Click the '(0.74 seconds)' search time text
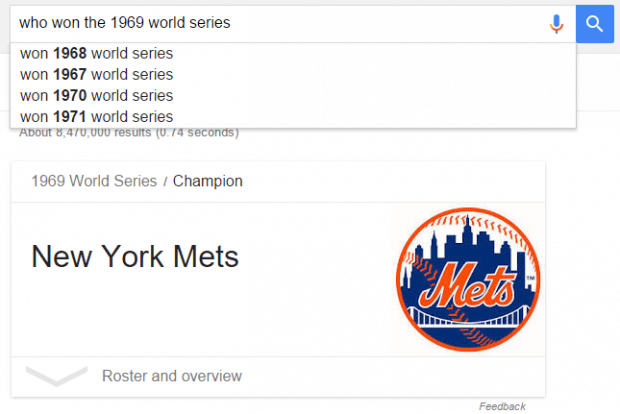 pyautogui.click(x=197, y=132)
